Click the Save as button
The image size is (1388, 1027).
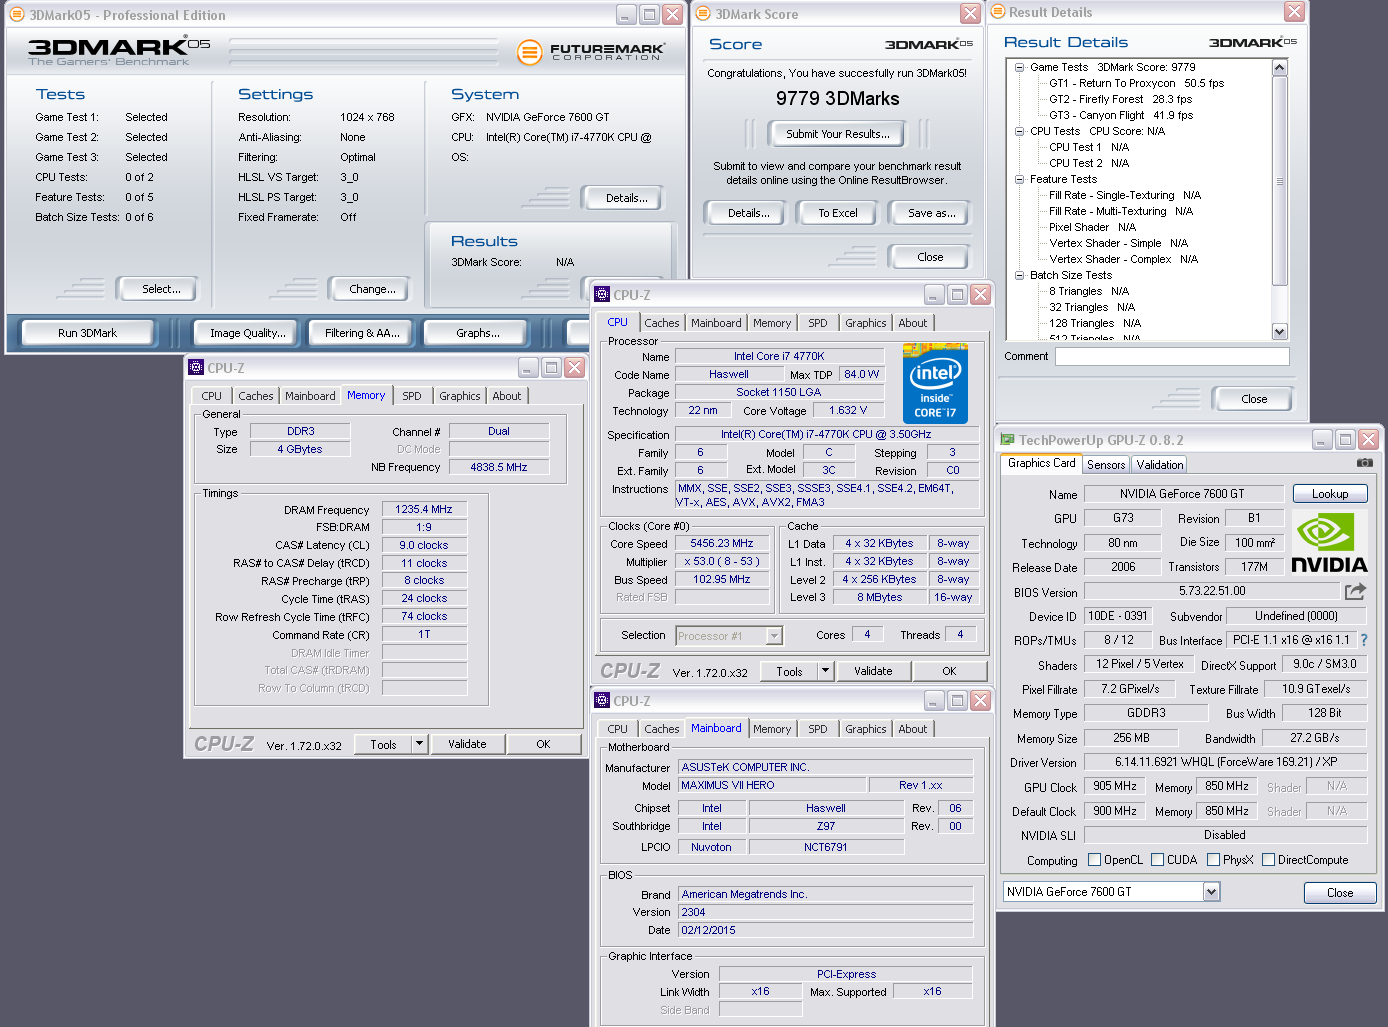click(930, 213)
